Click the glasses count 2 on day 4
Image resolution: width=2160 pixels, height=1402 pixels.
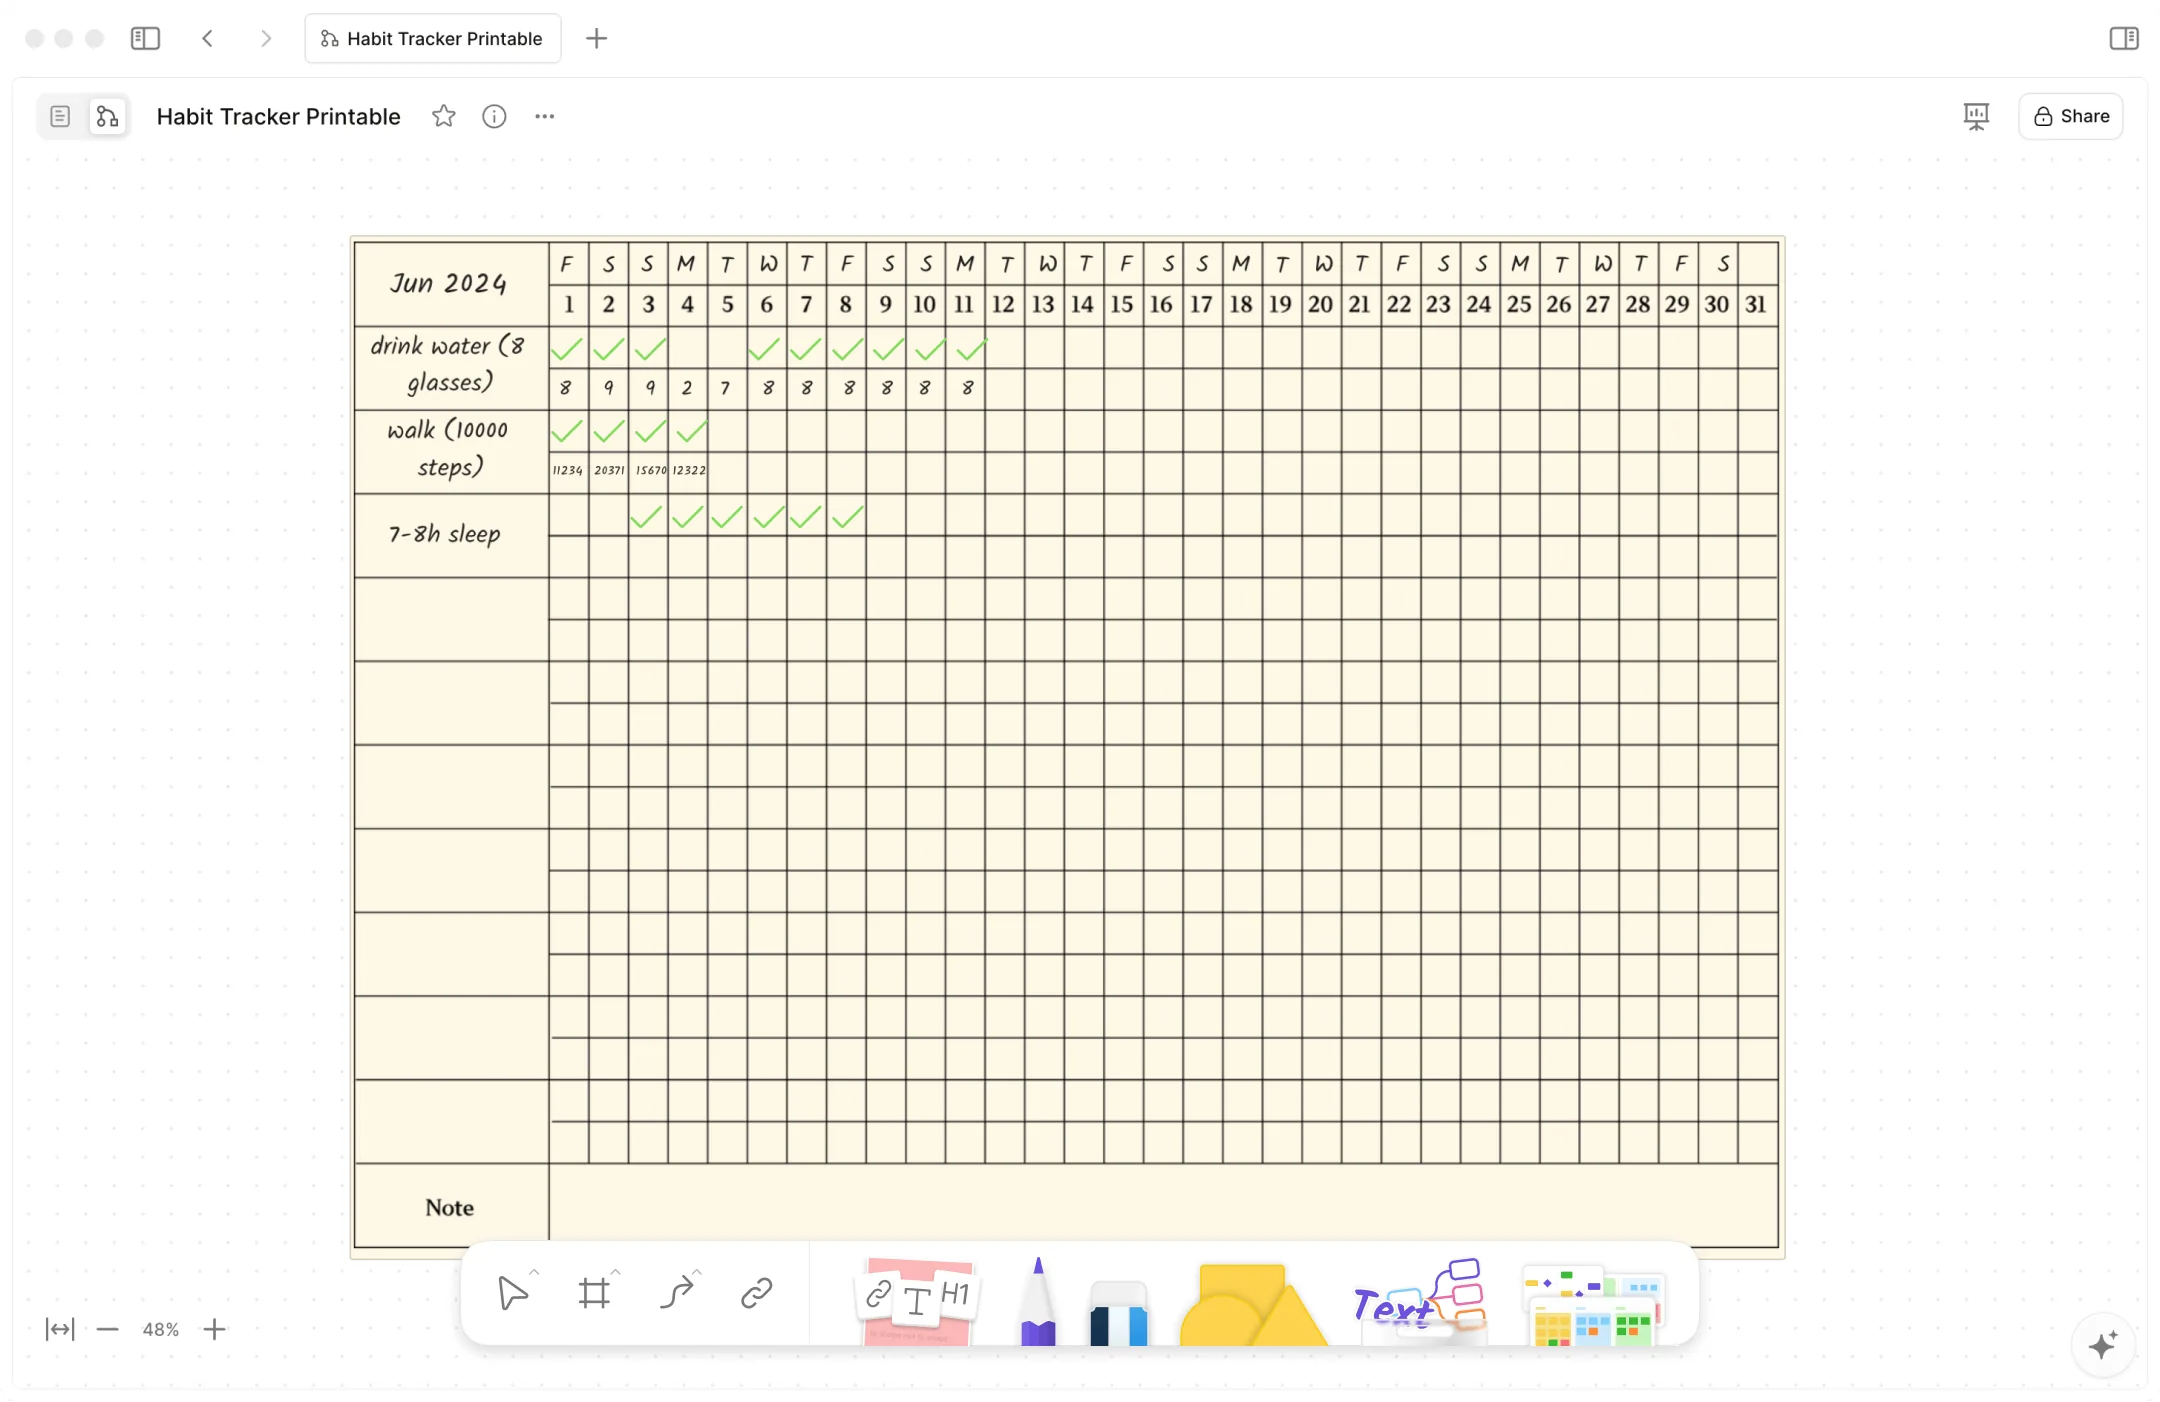pyautogui.click(x=687, y=388)
